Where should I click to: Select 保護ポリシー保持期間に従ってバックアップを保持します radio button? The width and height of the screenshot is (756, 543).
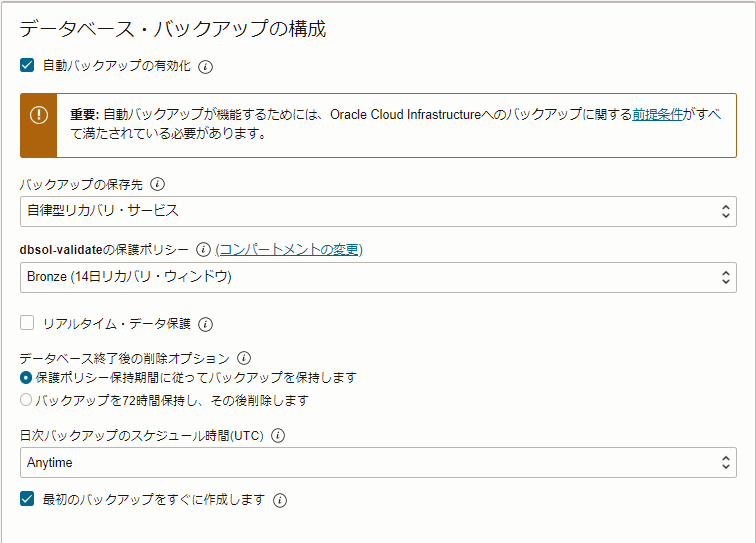click(x=26, y=378)
